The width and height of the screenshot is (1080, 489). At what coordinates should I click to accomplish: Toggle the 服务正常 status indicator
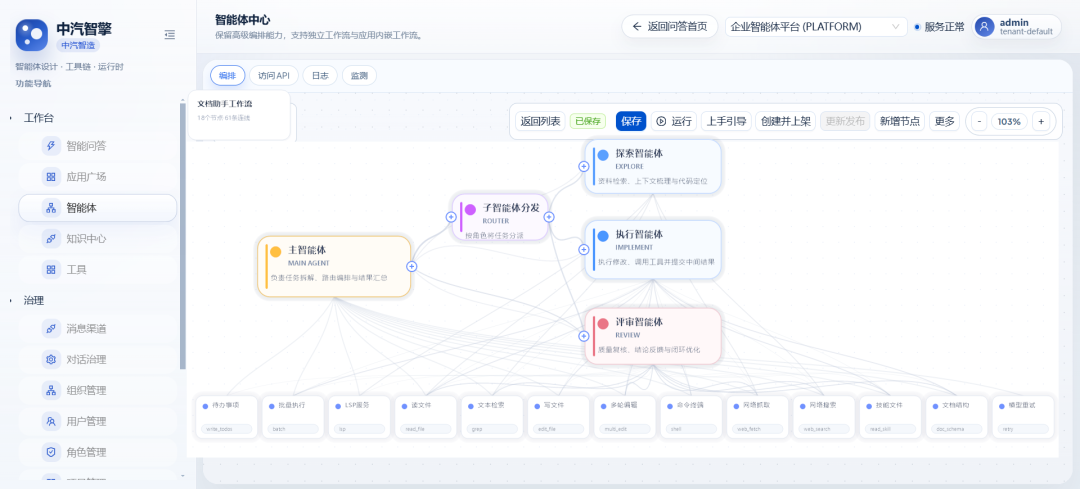[x=918, y=27]
